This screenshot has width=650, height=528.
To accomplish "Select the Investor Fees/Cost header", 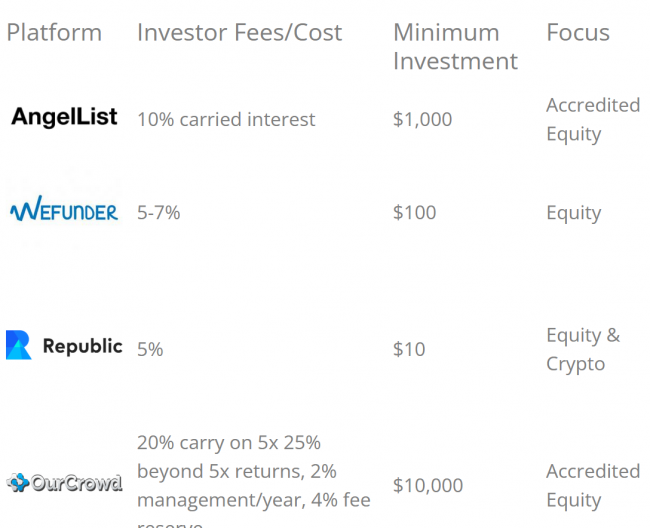I will click(240, 32).
